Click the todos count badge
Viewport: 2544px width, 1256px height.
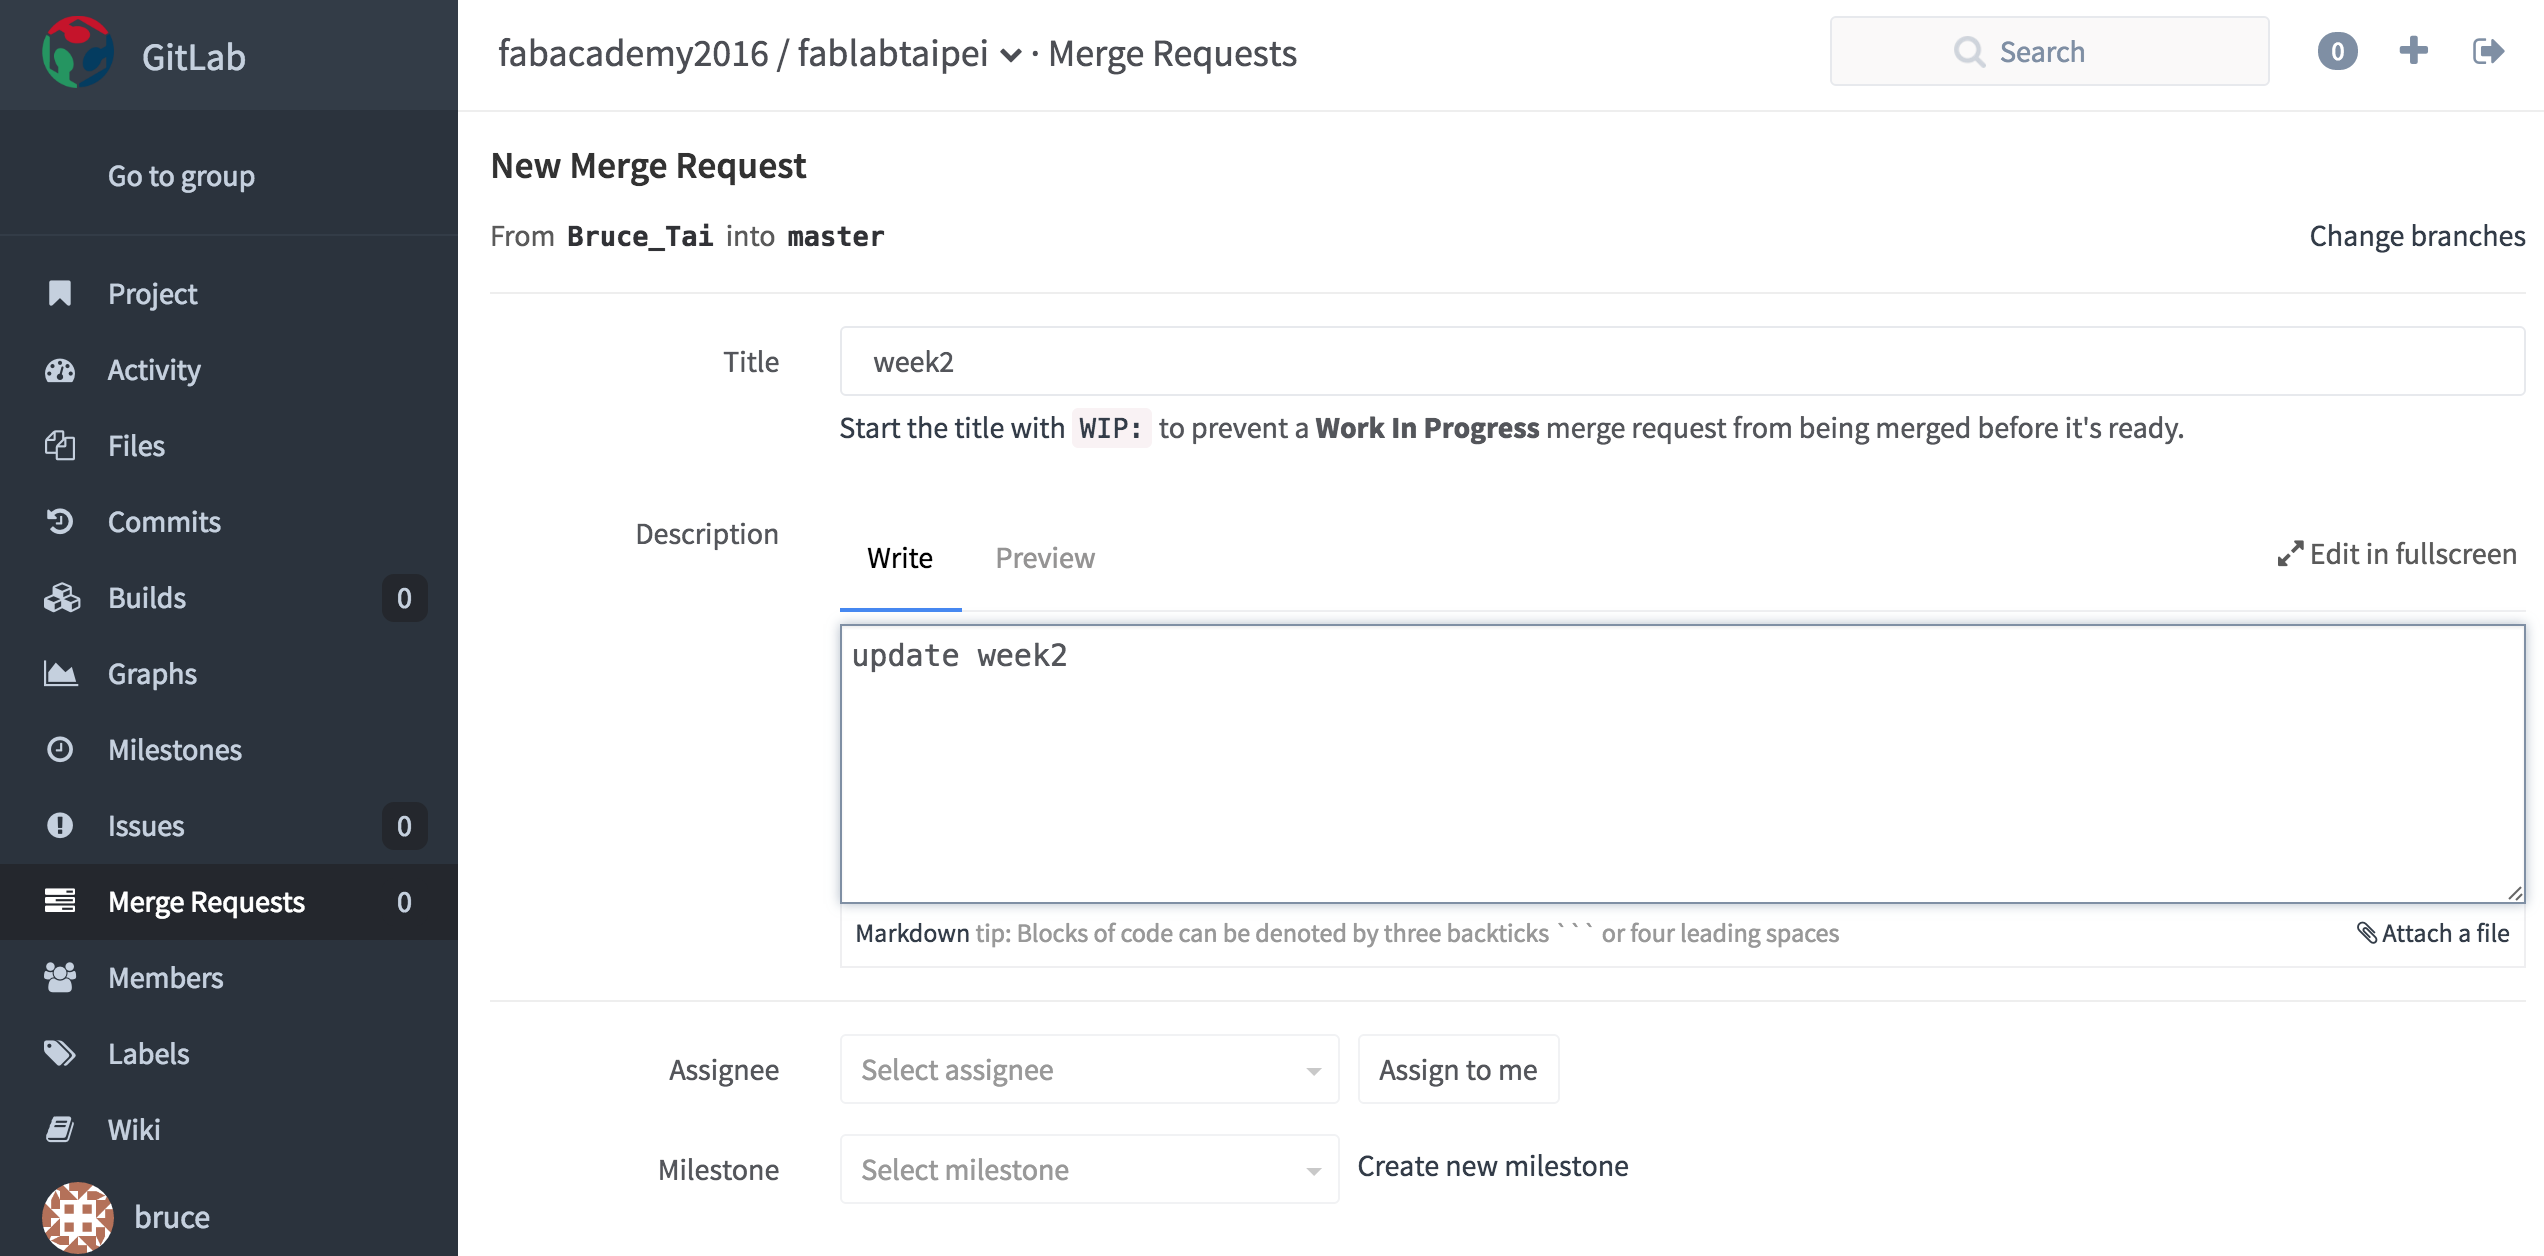point(2337,51)
